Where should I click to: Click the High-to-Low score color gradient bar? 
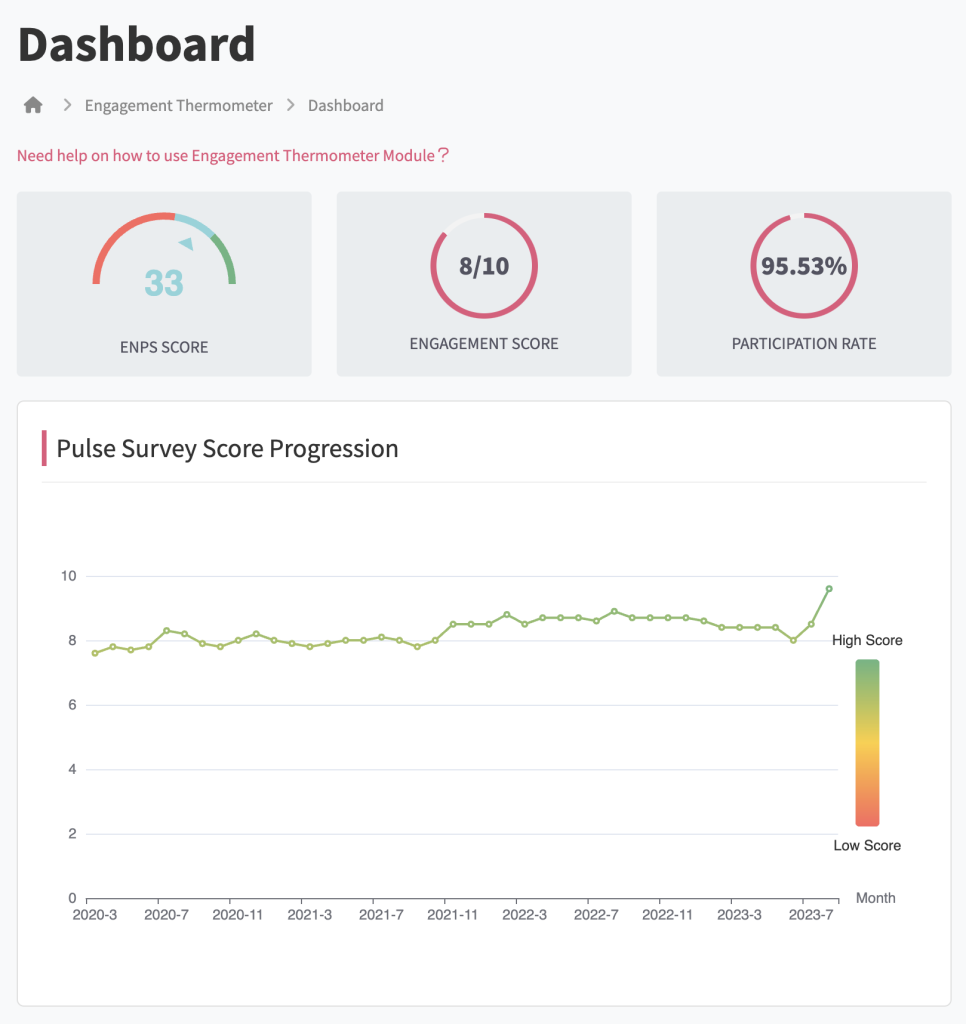(x=867, y=742)
